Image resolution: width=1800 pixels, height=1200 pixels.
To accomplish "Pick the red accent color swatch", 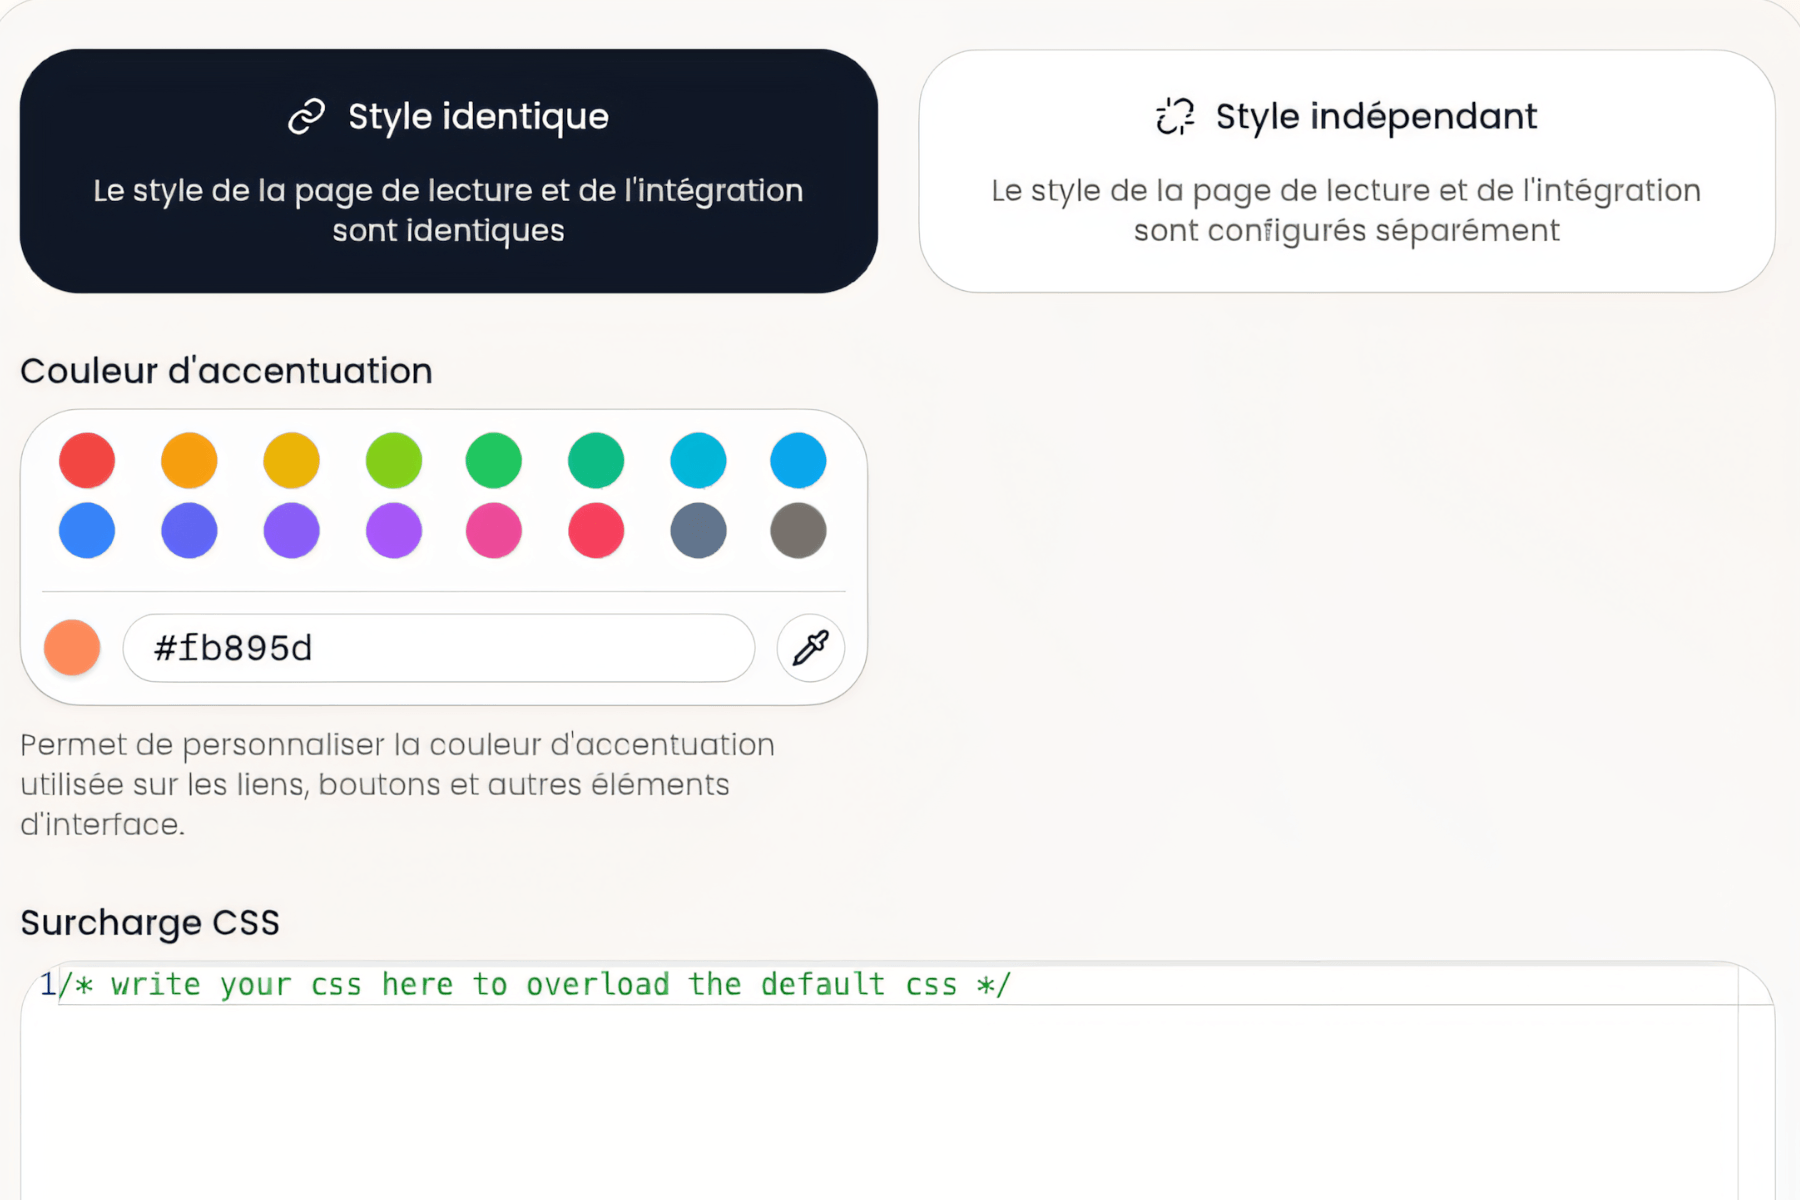I will point(87,461).
